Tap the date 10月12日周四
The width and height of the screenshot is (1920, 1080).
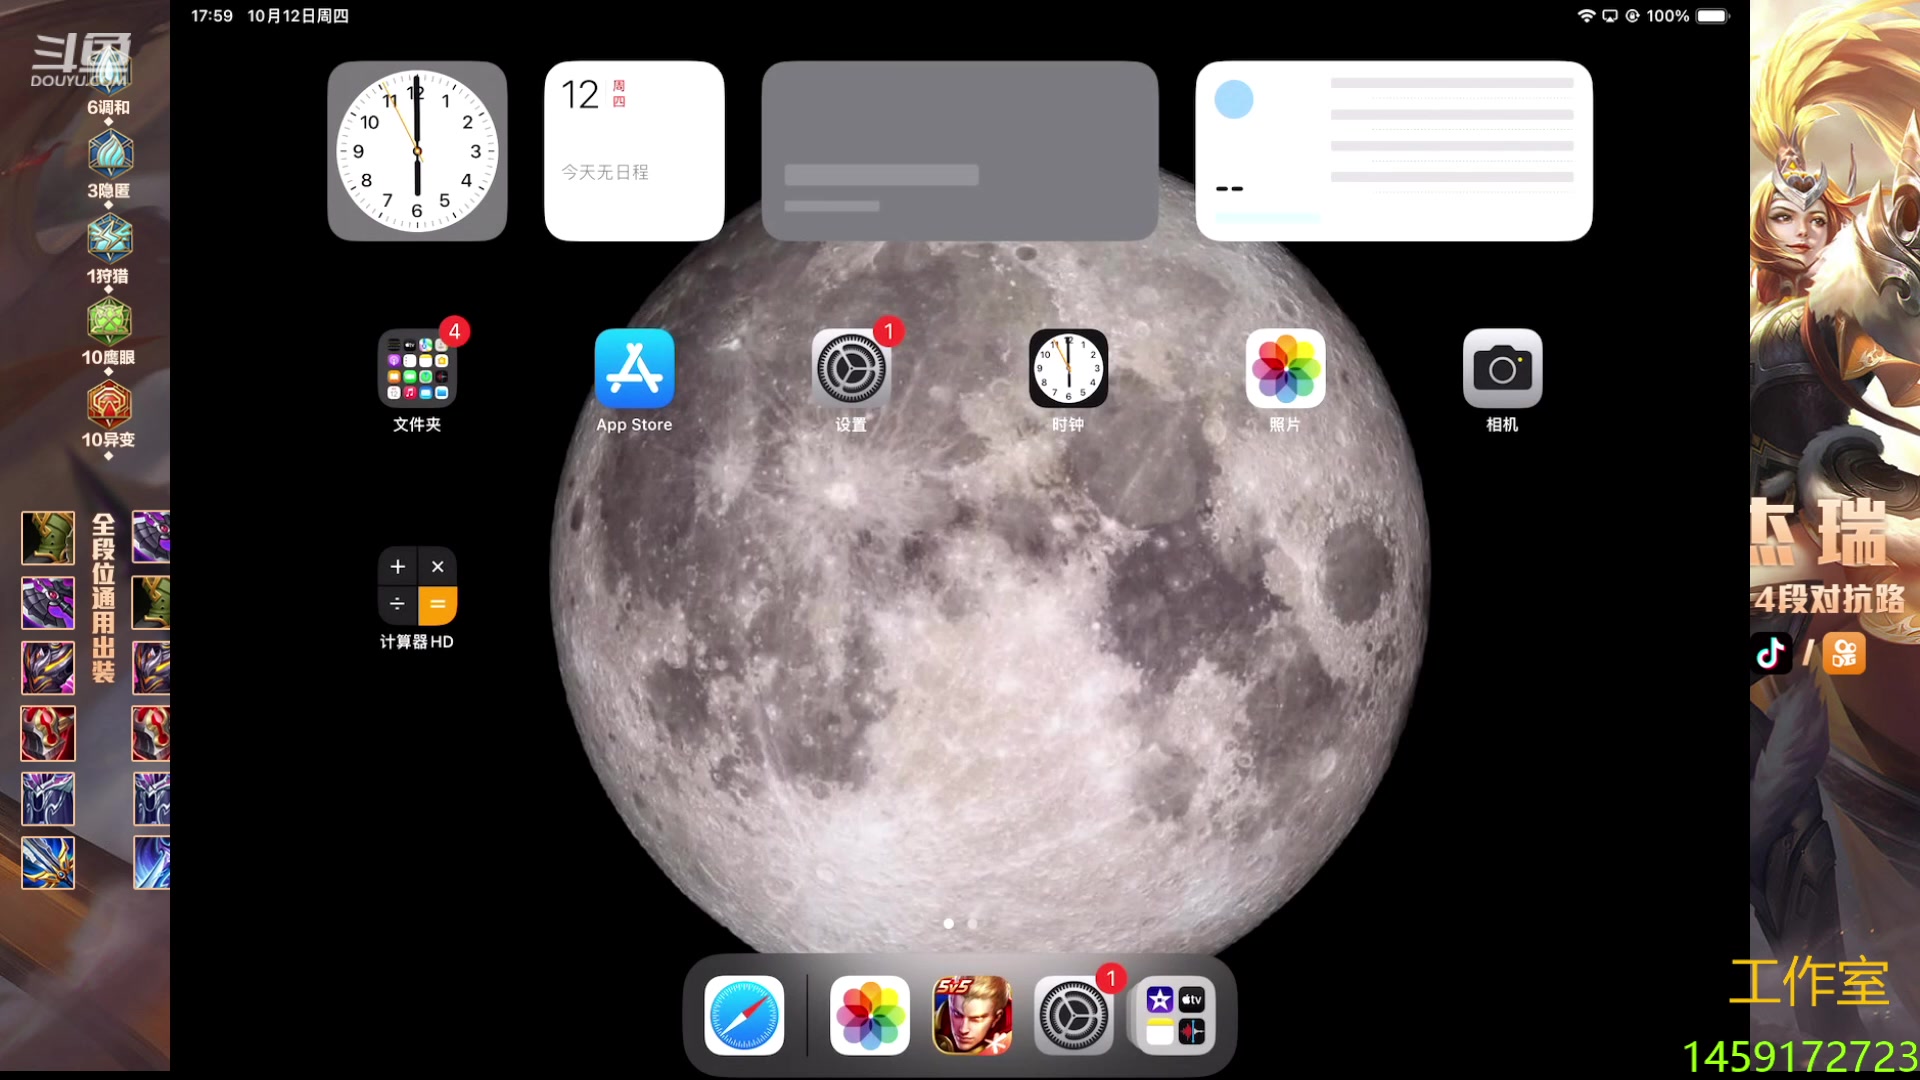(x=298, y=16)
